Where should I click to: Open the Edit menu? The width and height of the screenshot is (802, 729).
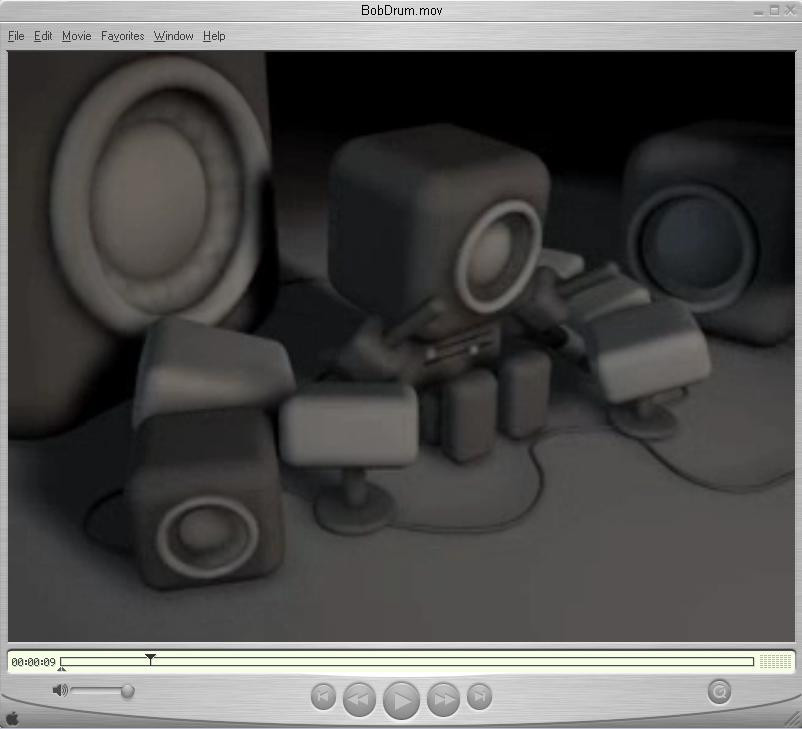coord(43,36)
